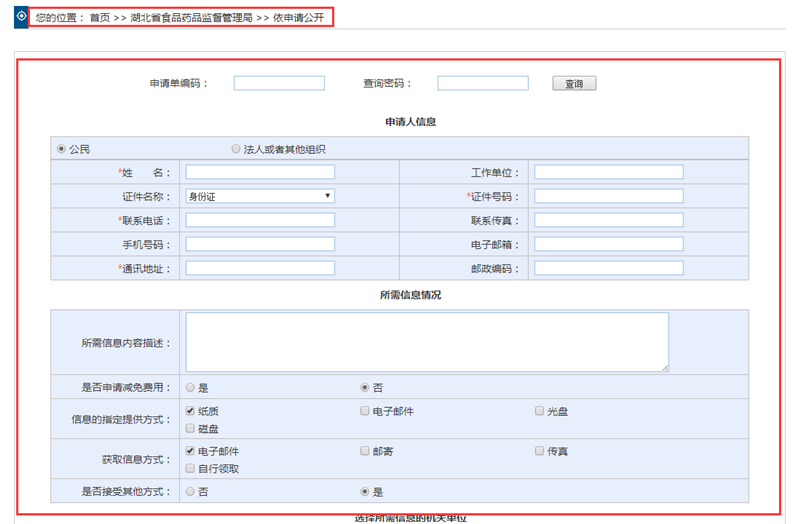Click the 查询 button
The width and height of the screenshot is (800, 524).
[573, 84]
